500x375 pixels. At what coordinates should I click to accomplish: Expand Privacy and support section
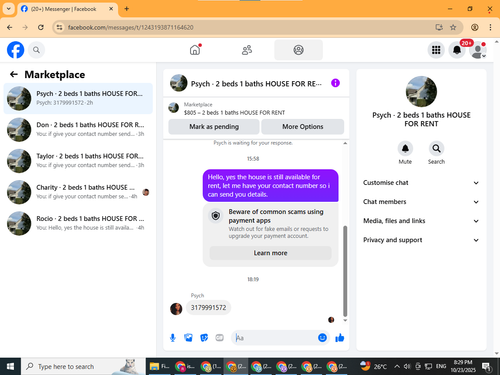pos(421,240)
